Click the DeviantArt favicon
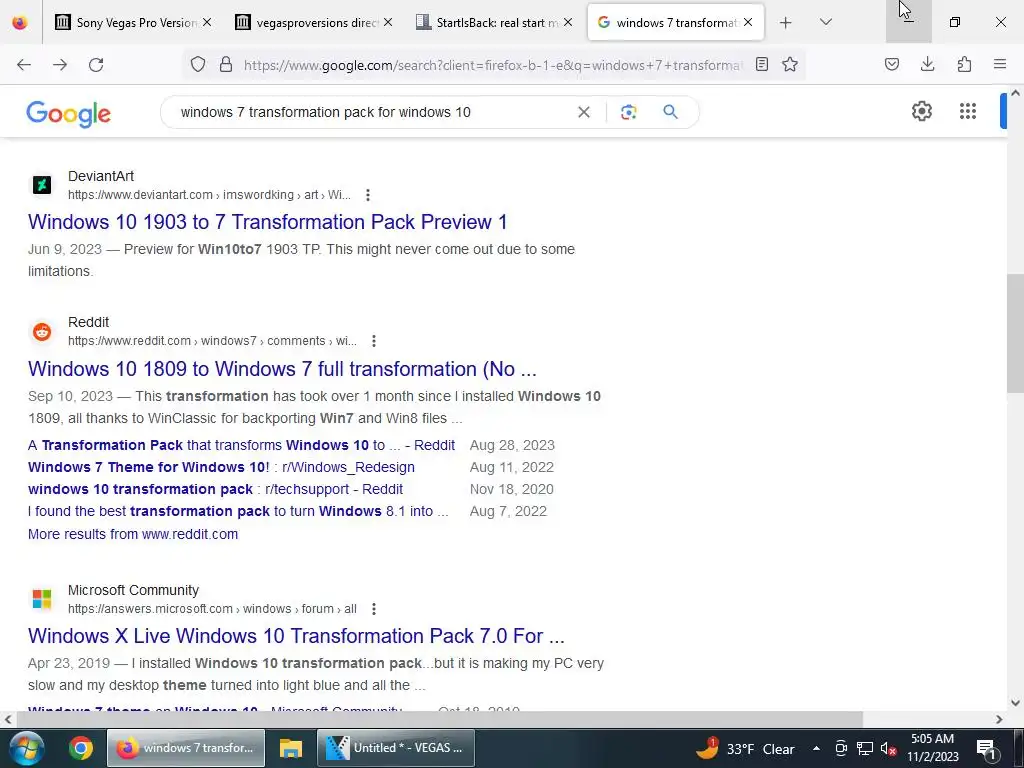The height and width of the screenshot is (768, 1024). [42, 185]
